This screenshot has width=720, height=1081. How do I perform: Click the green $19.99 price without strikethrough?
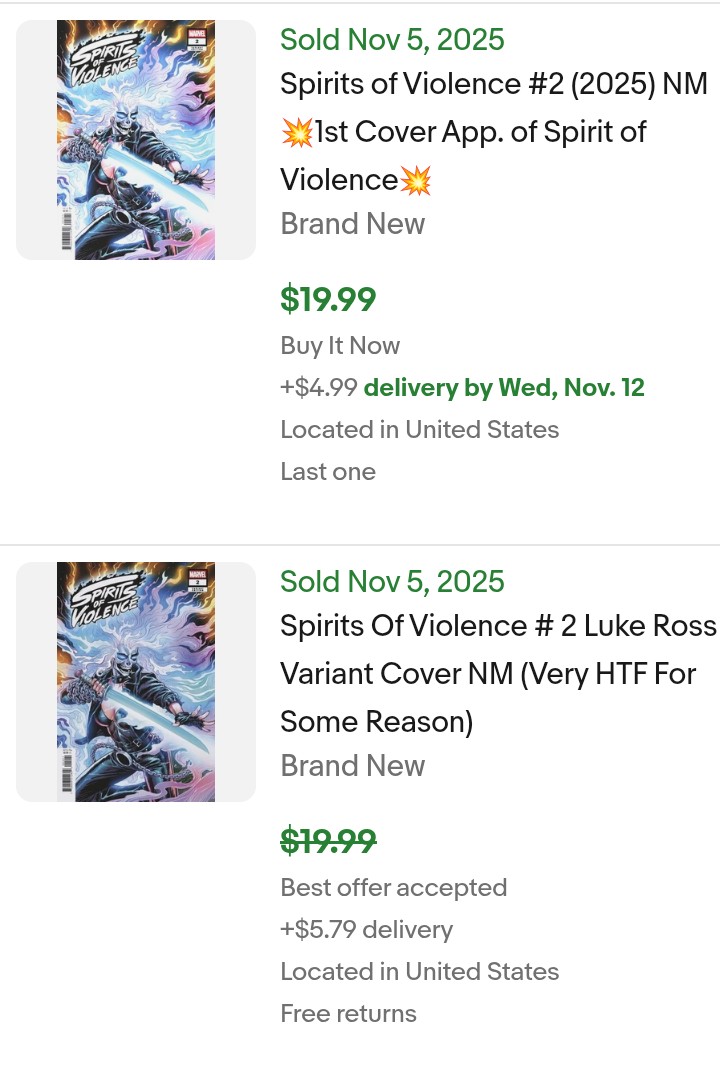click(x=328, y=299)
